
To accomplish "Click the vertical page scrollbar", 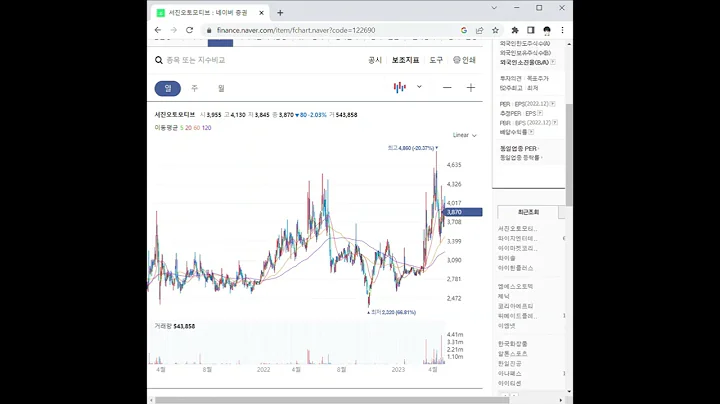I will coord(569,154).
